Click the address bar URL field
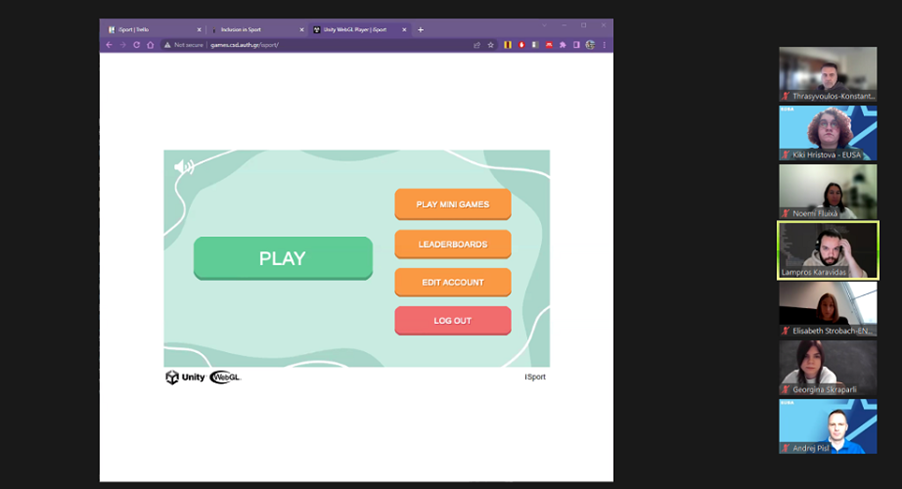This screenshot has height=489, width=902. click(x=300, y=45)
